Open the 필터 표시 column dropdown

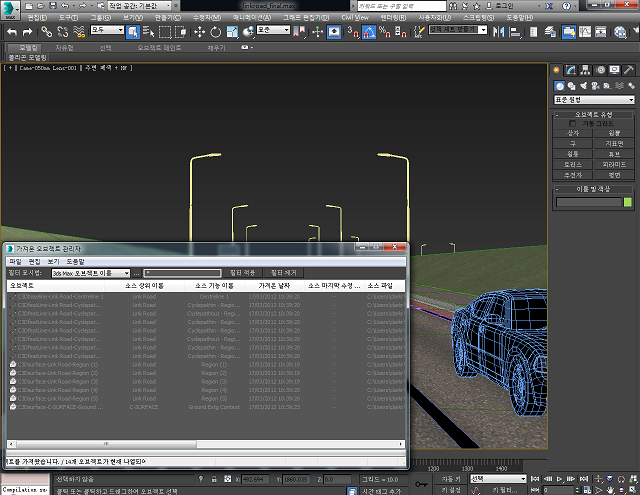click(x=91, y=272)
